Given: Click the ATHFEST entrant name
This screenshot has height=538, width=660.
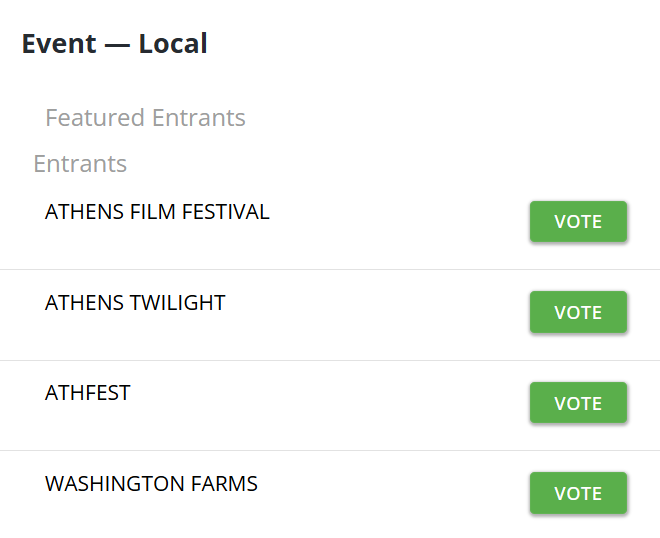Looking at the screenshot, I should pos(88,393).
